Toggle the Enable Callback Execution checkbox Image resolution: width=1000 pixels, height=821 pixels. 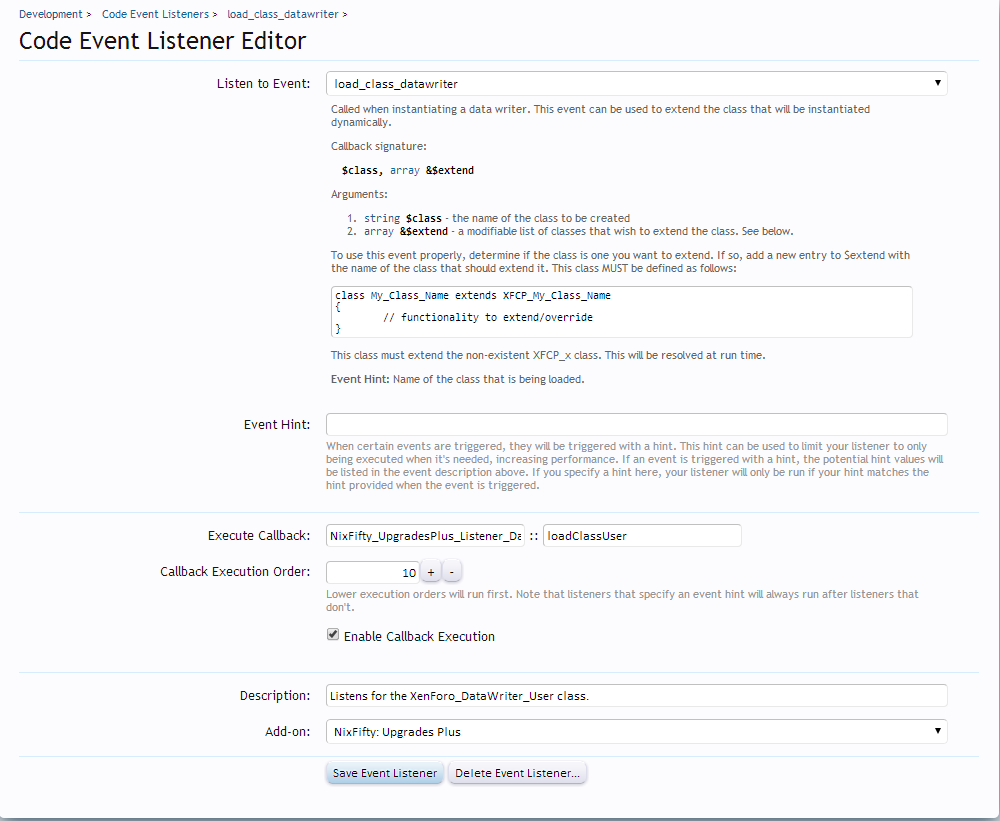(x=333, y=635)
